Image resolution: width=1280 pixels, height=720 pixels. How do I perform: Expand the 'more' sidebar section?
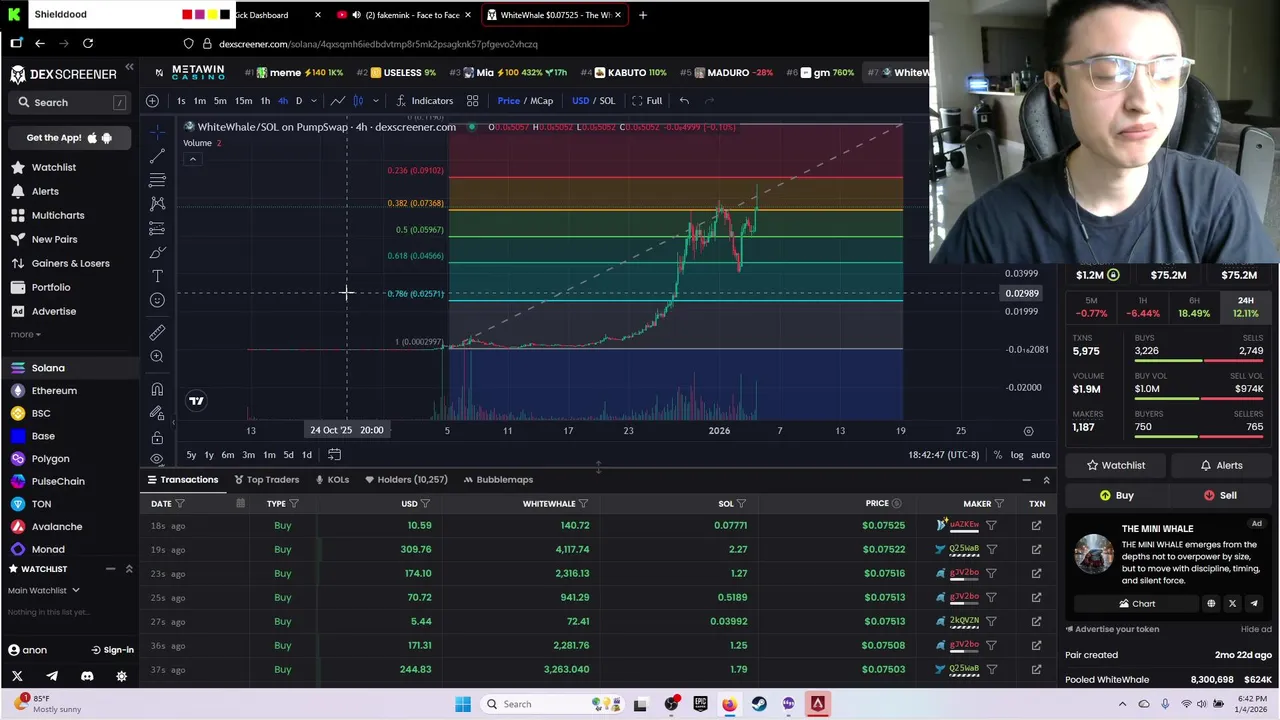[25, 334]
